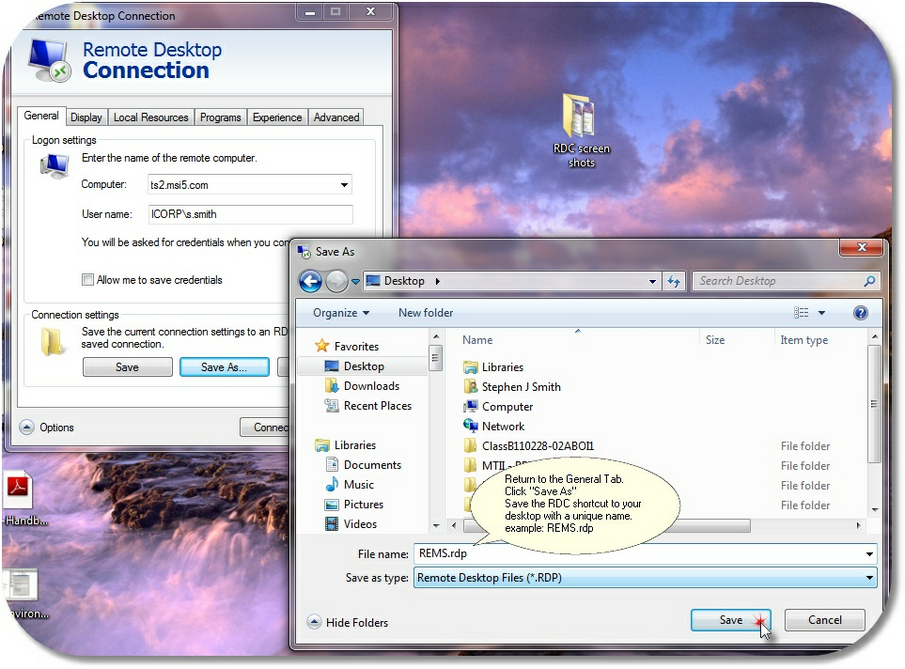Click Save in the Save As dialog
The height and width of the screenshot is (669, 905).
731,620
